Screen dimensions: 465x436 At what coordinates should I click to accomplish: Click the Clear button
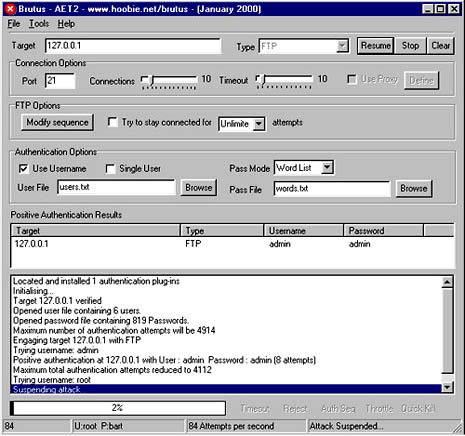(441, 46)
